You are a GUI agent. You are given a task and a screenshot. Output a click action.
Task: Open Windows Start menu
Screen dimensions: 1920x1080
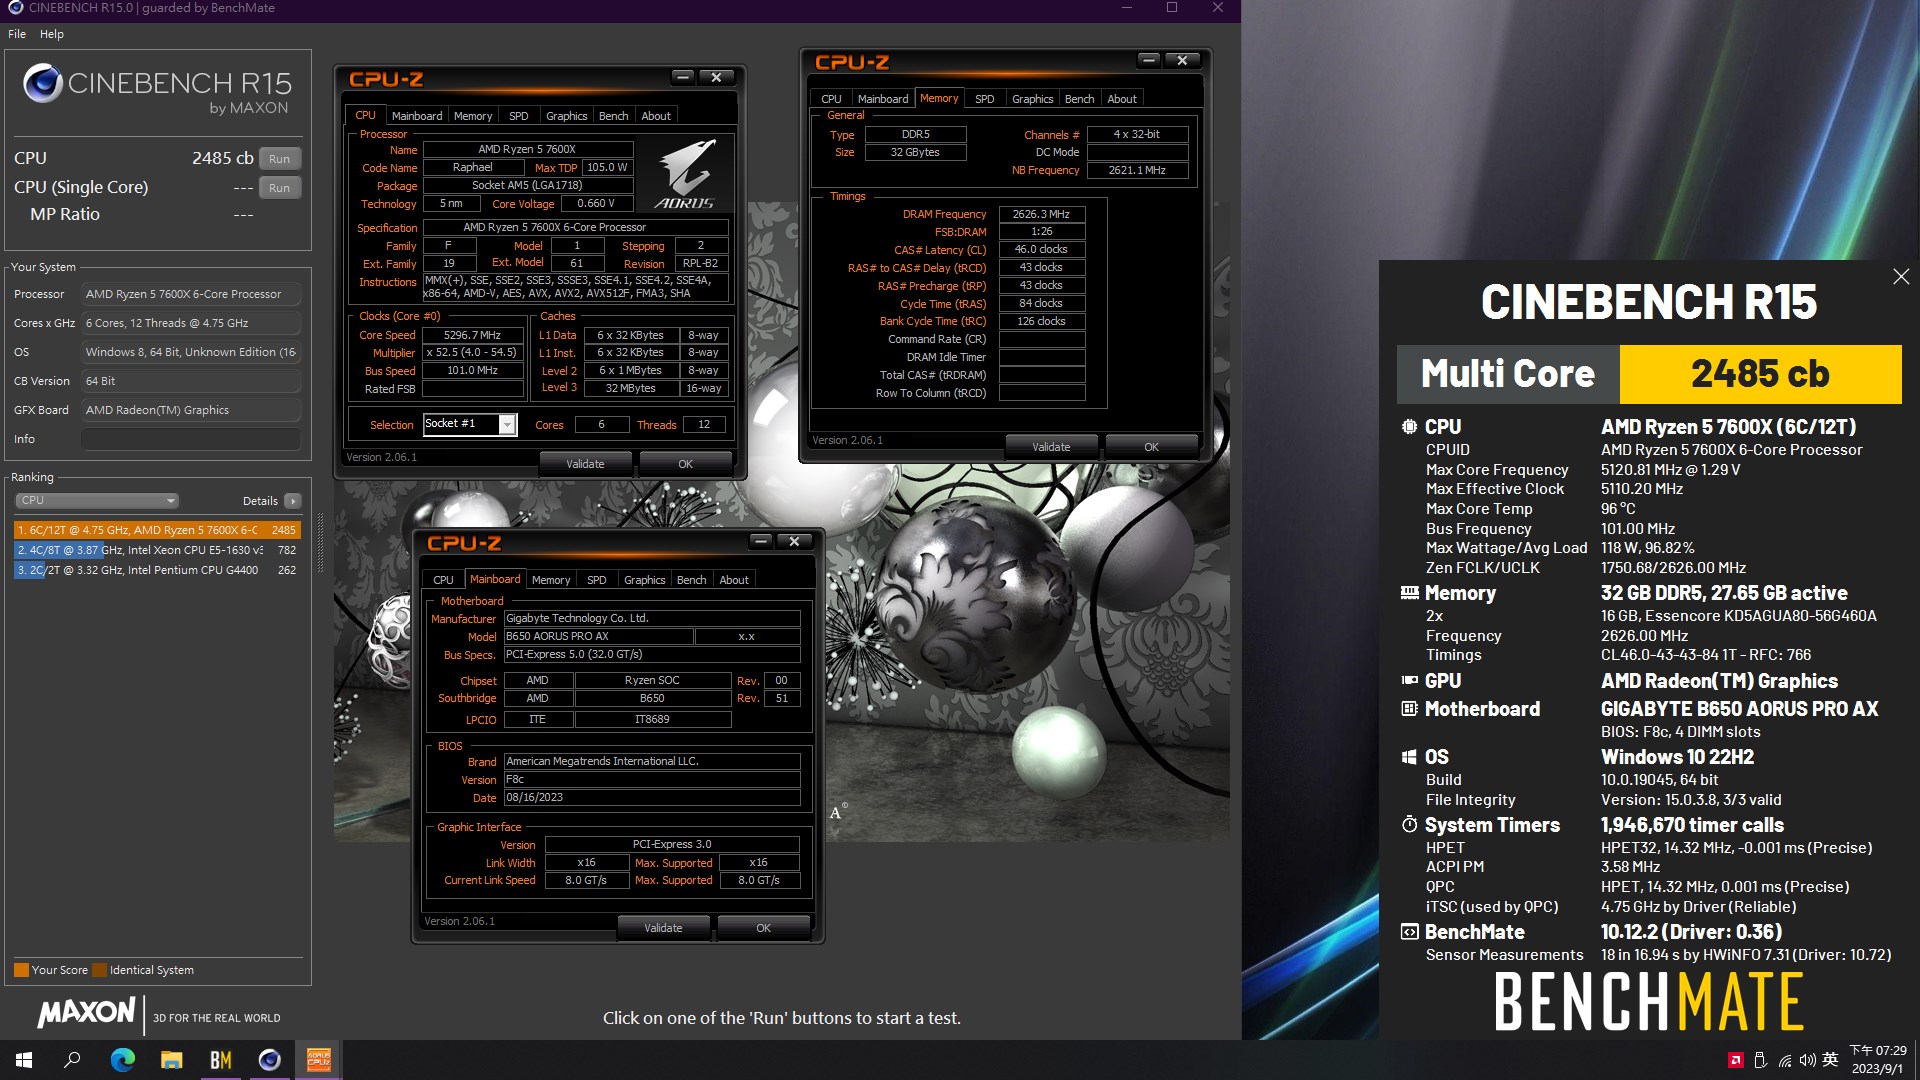24,1060
